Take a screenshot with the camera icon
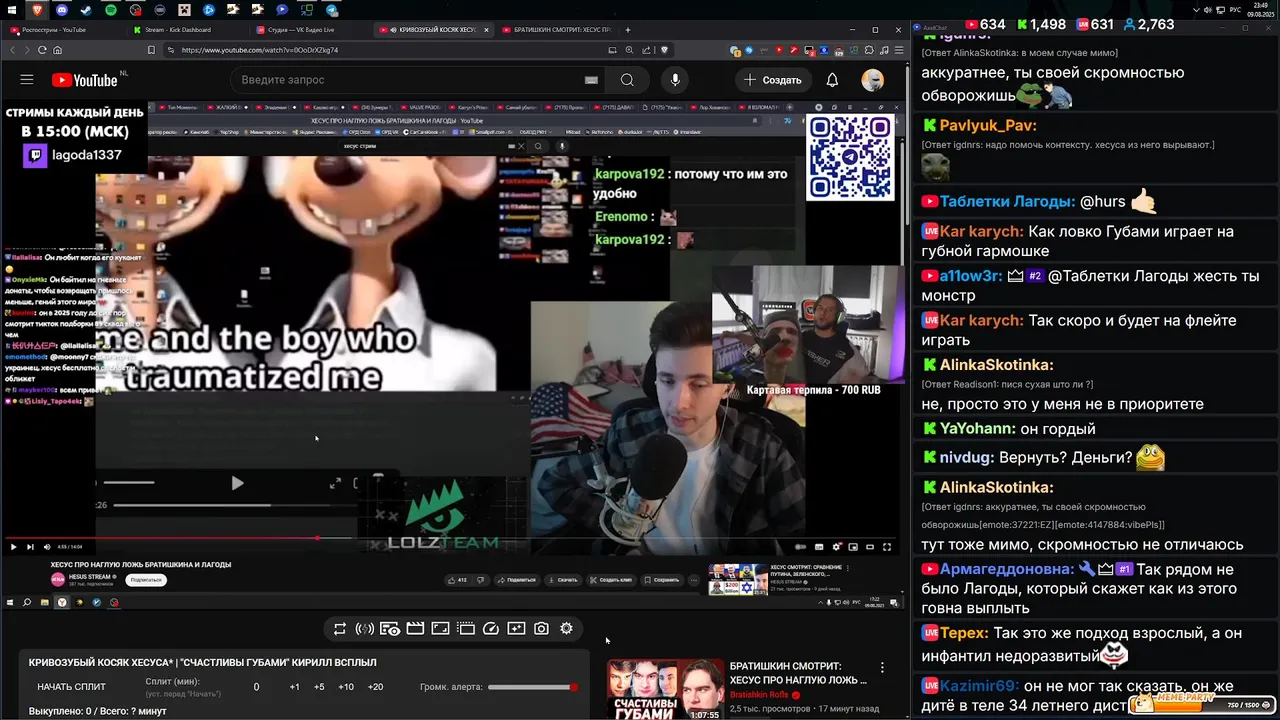The width and height of the screenshot is (1280, 720). coord(541,629)
